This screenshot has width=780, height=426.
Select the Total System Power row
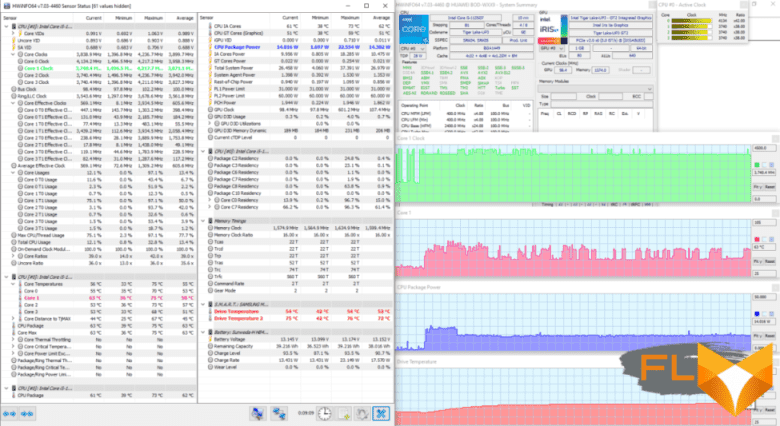[x=296, y=68]
